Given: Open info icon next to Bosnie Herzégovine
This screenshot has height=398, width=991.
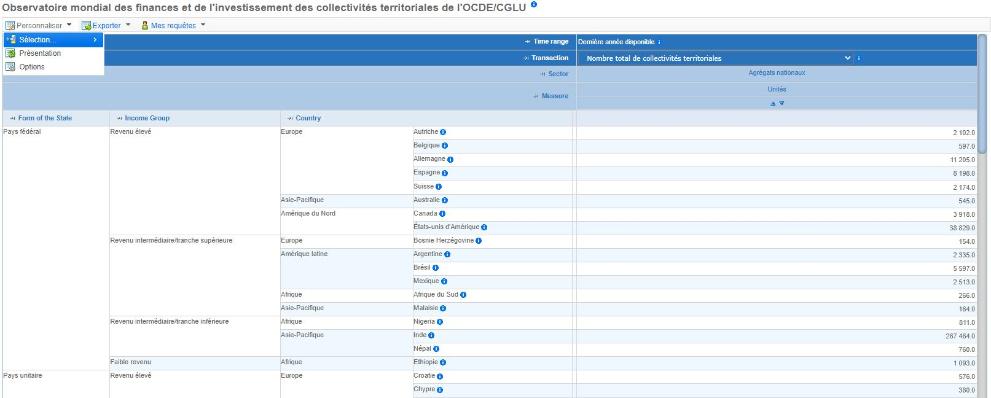Looking at the screenshot, I should pyautogui.click(x=479, y=241).
